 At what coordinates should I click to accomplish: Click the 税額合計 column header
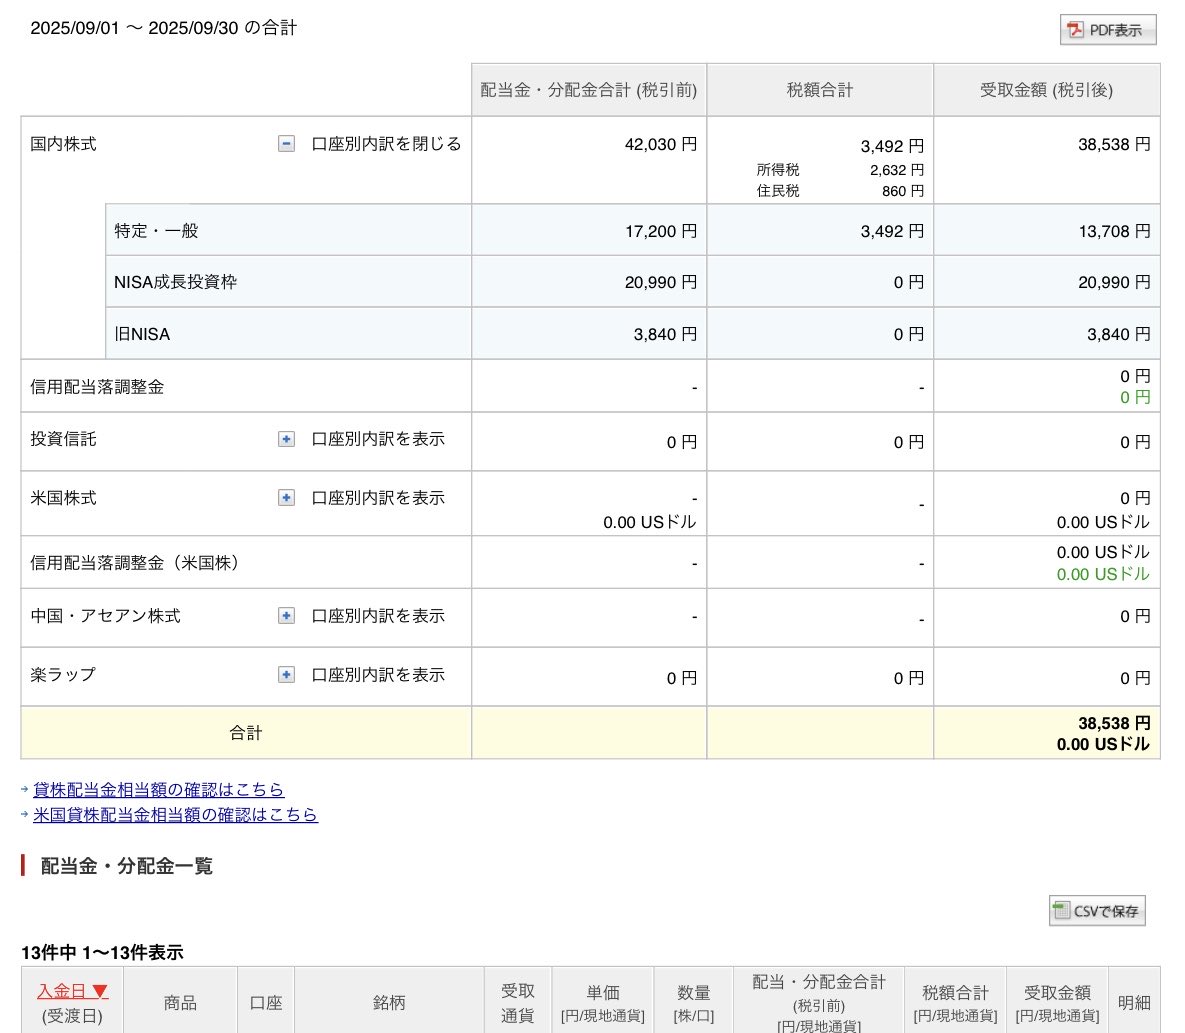pos(818,89)
